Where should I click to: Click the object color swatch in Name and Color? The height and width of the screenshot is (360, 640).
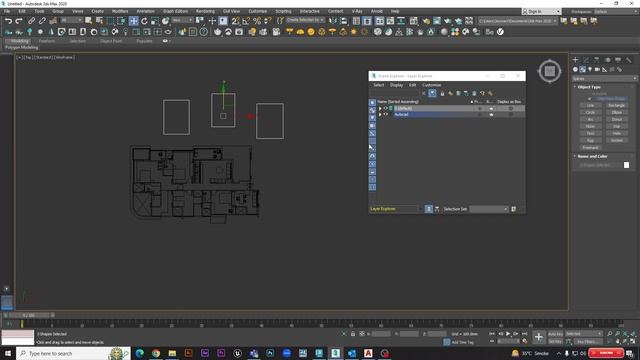627,165
